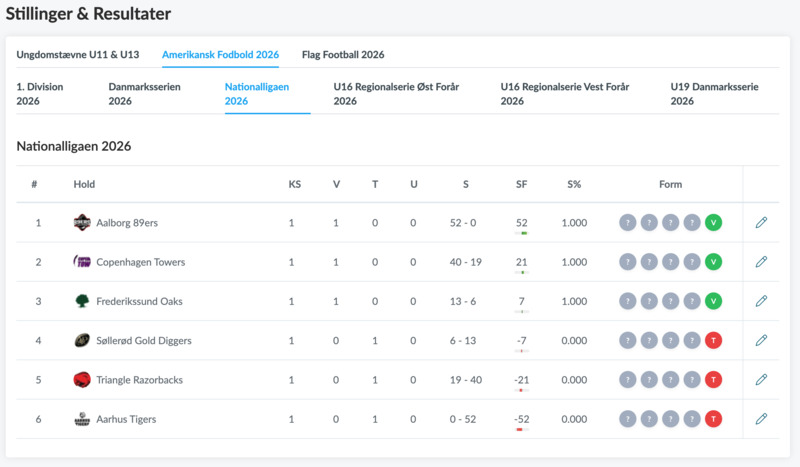
Task: Click edit pencil for Copenhagen Towers row
Action: click(761, 262)
